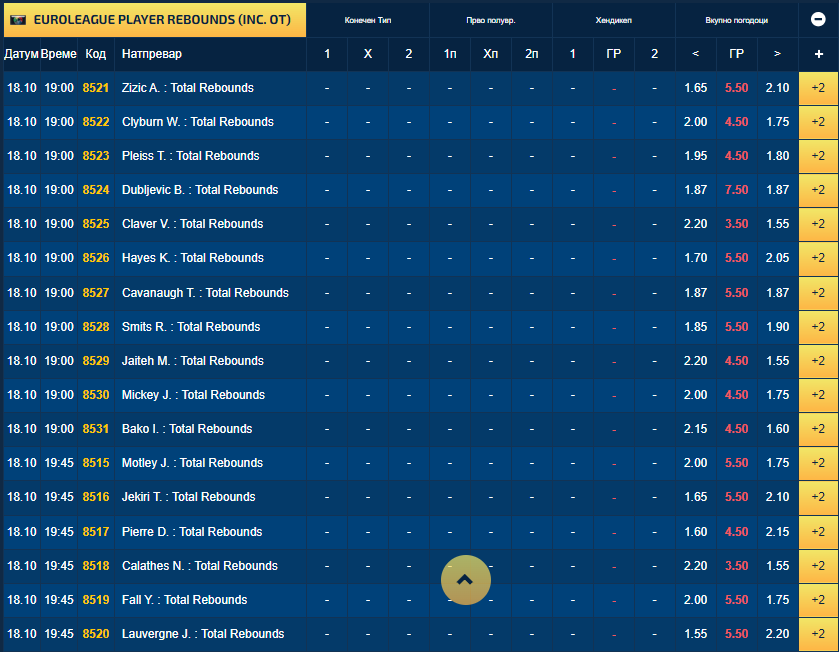Click the Прво полувр. column group header
Screen dimensions: 839x652
click(491, 20)
